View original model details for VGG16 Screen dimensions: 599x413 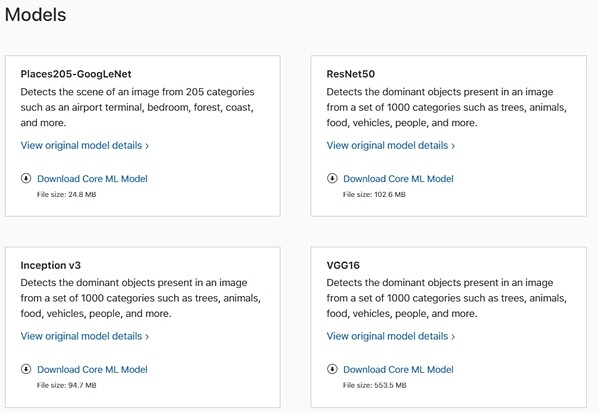click(390, 336)
